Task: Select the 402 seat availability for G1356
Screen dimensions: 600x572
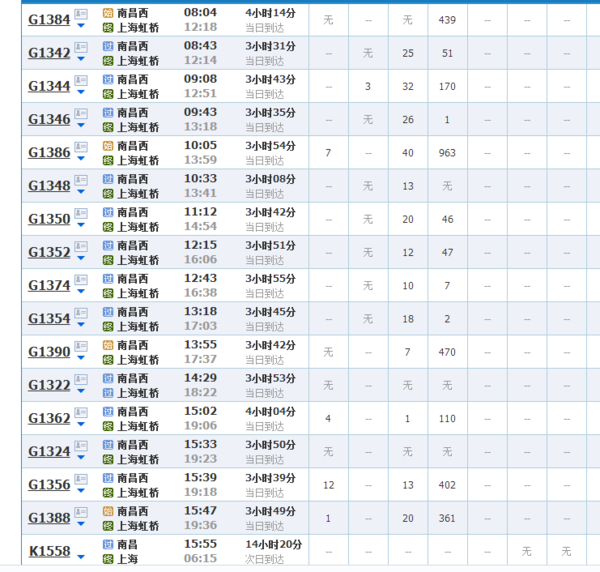Action: (x=446, y=485)
